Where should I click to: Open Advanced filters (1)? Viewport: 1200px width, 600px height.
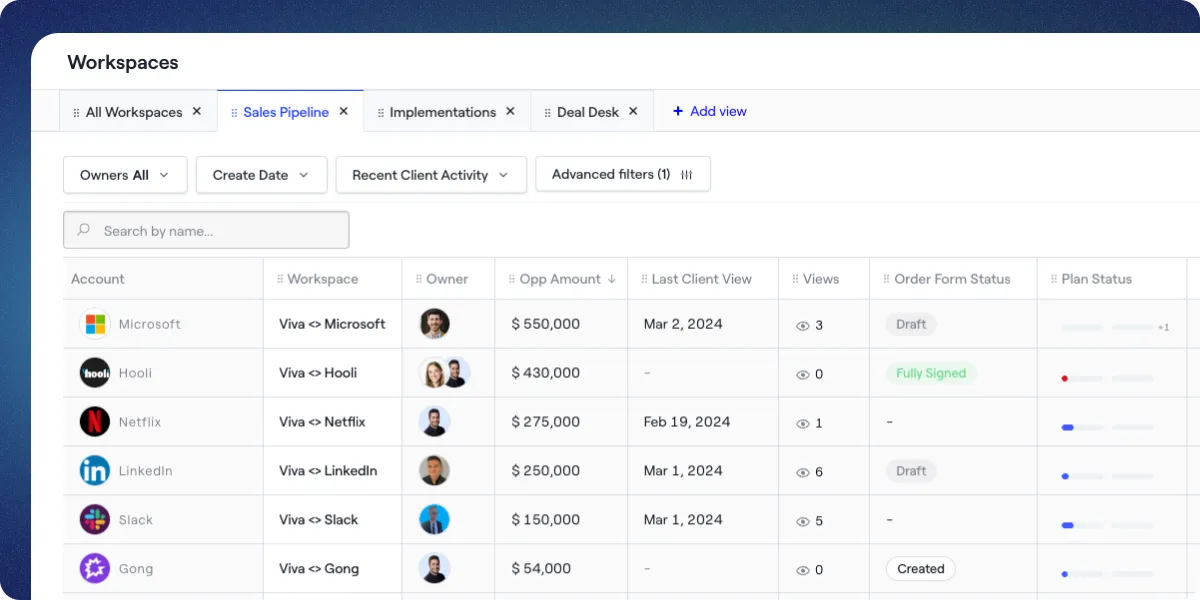[x=623, y=174]
